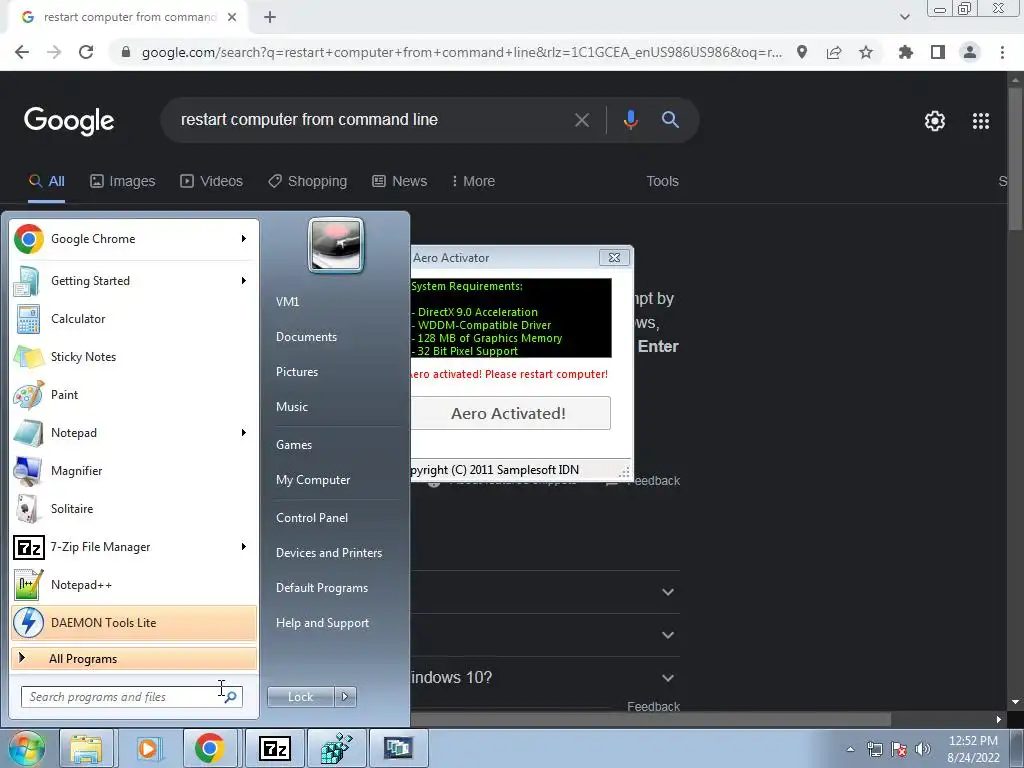Screen dimensions: 1024x768
Task: Open Sticky Notes
Action: coord(134,357)
